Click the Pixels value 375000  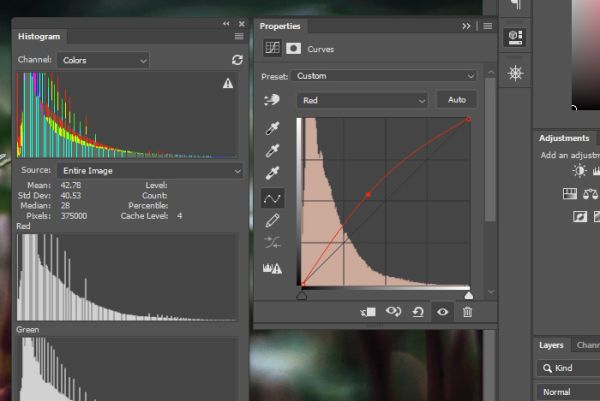click(74, 216)
